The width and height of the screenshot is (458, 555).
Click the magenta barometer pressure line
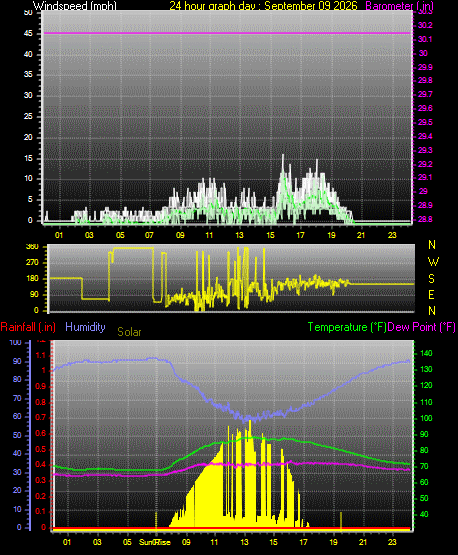[x=227, y=34]
